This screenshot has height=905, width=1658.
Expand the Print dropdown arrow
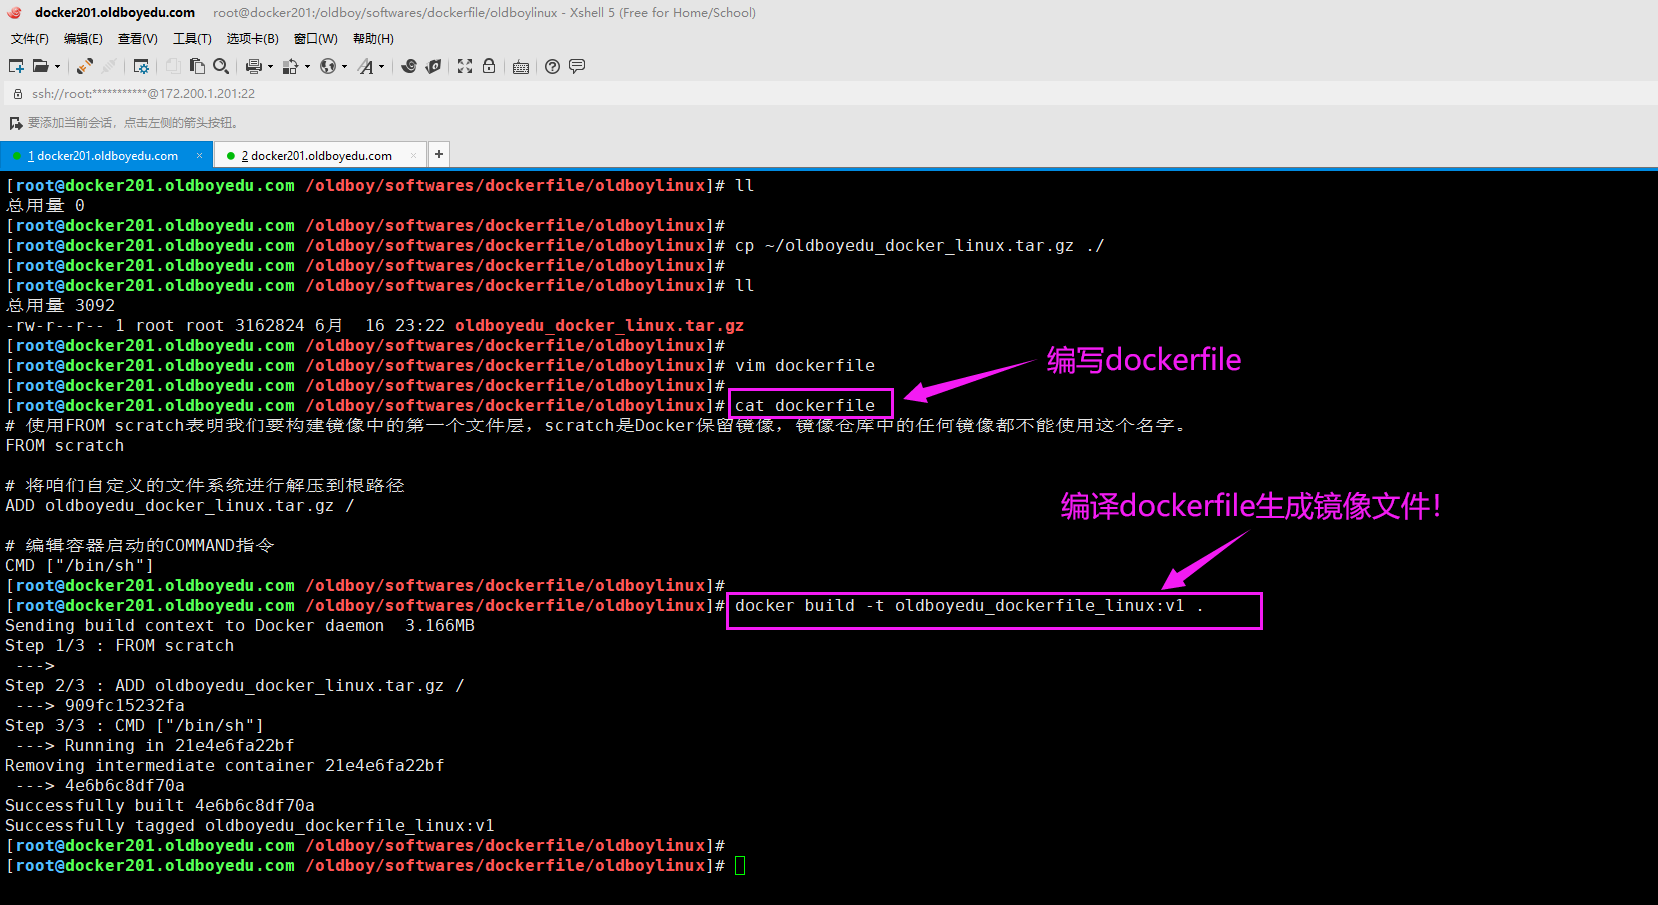[x=270, y=67]
